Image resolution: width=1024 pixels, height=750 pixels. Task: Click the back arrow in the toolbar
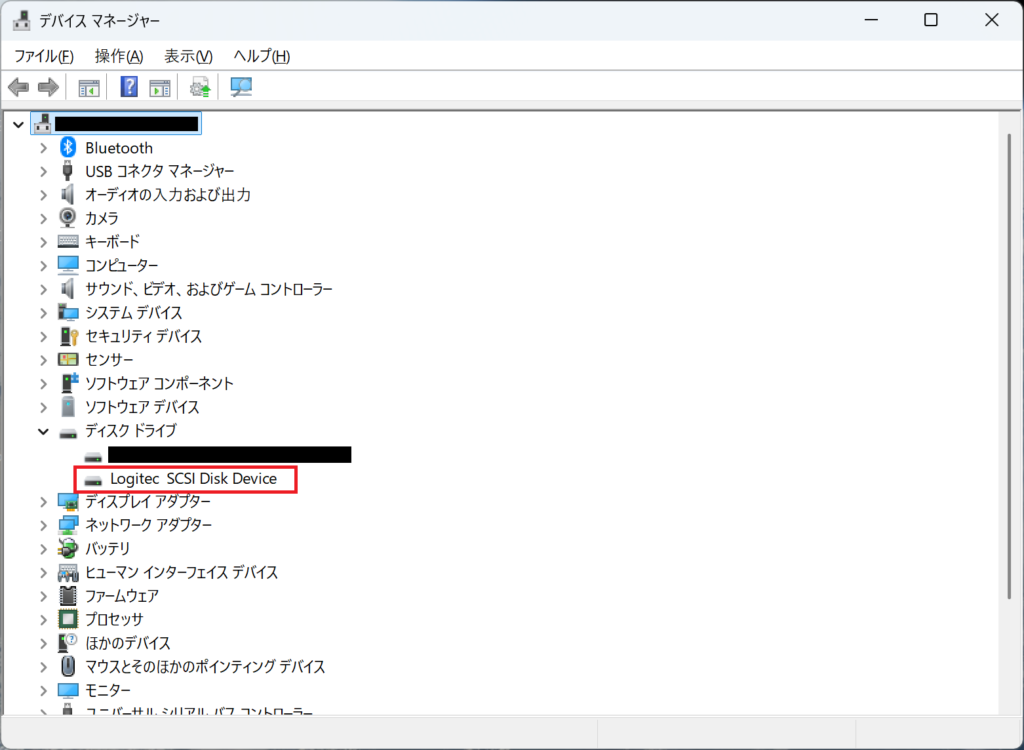coord(18,88)
